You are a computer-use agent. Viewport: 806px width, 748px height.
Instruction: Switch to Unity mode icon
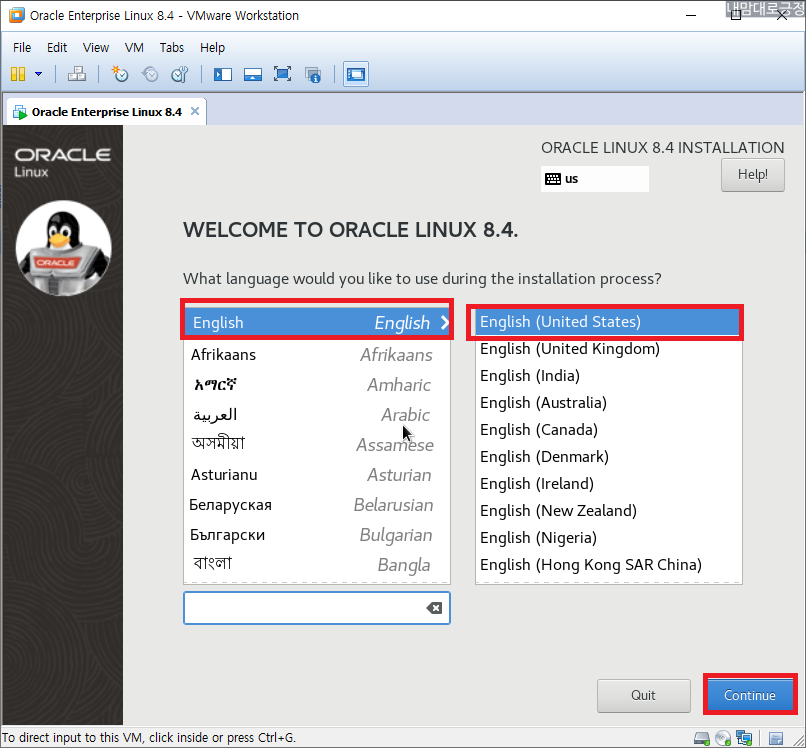point(313,75)
